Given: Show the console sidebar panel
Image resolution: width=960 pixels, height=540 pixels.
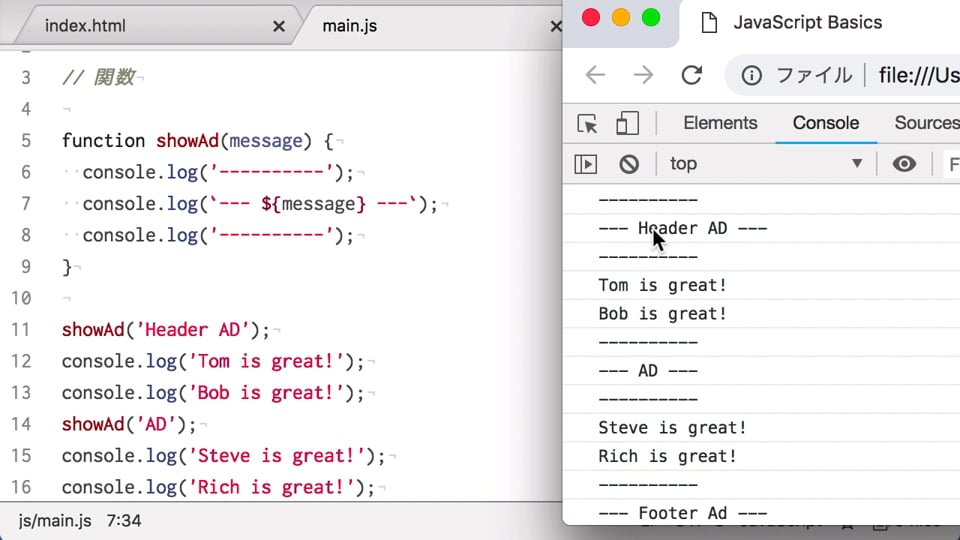Looking at the screenshot, I should (x=586, y=164).
